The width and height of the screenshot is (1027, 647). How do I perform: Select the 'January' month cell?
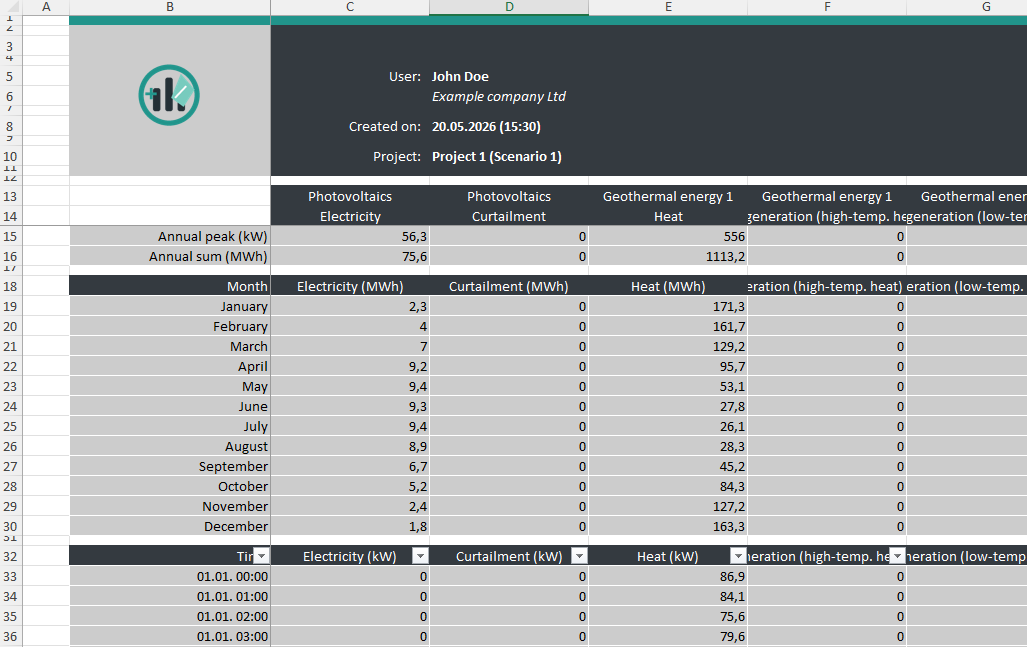170,306
